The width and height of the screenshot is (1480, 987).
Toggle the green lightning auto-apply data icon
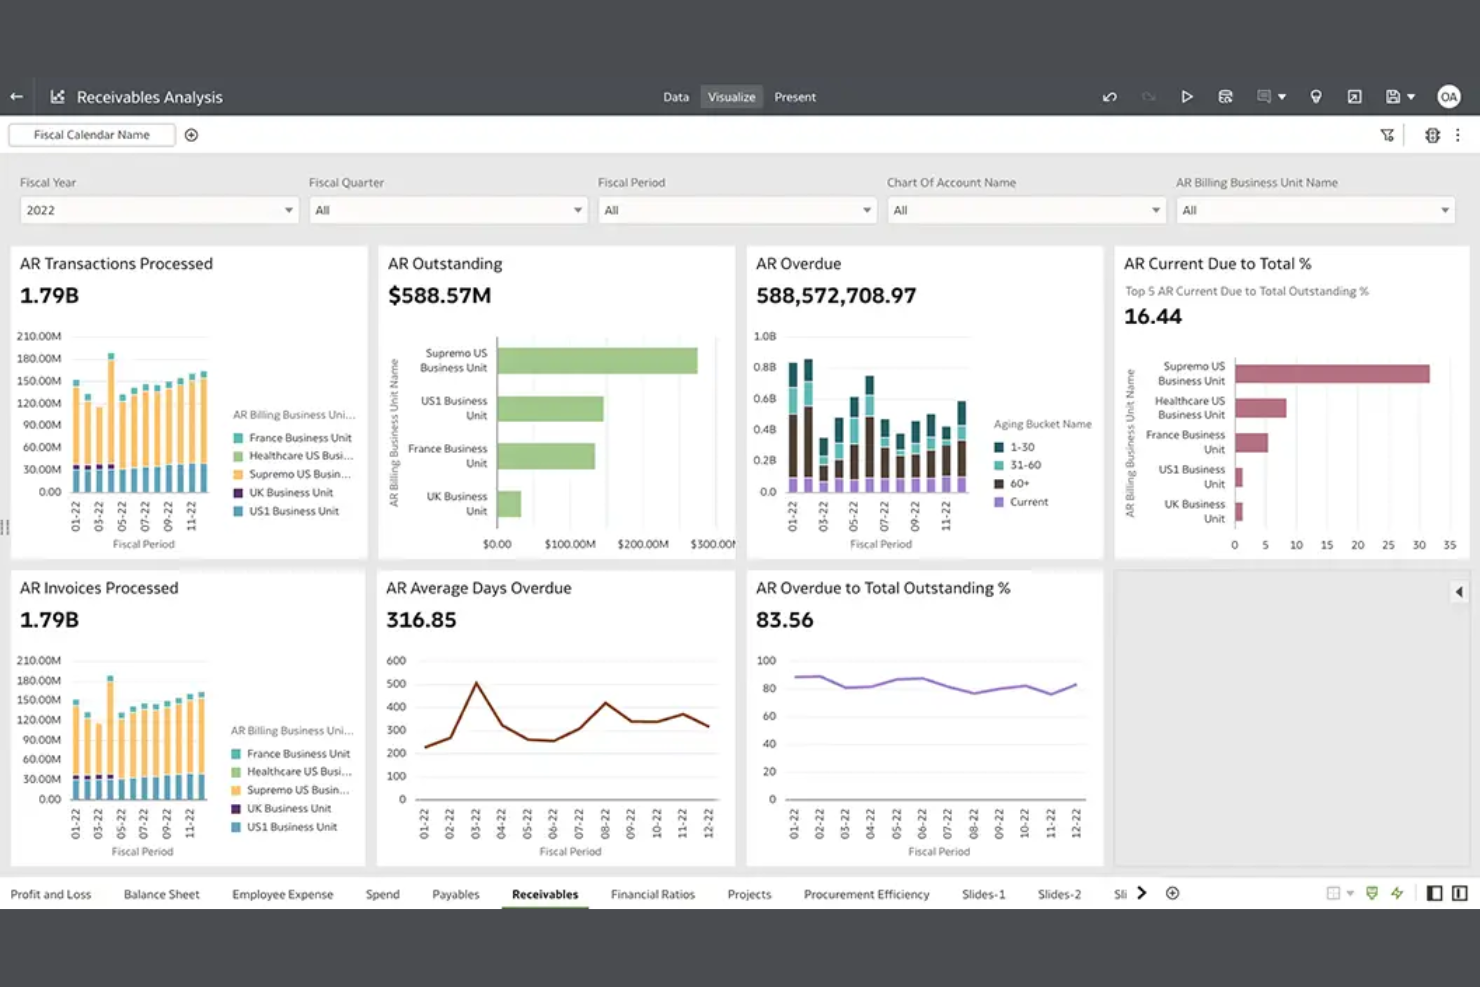1397,893
